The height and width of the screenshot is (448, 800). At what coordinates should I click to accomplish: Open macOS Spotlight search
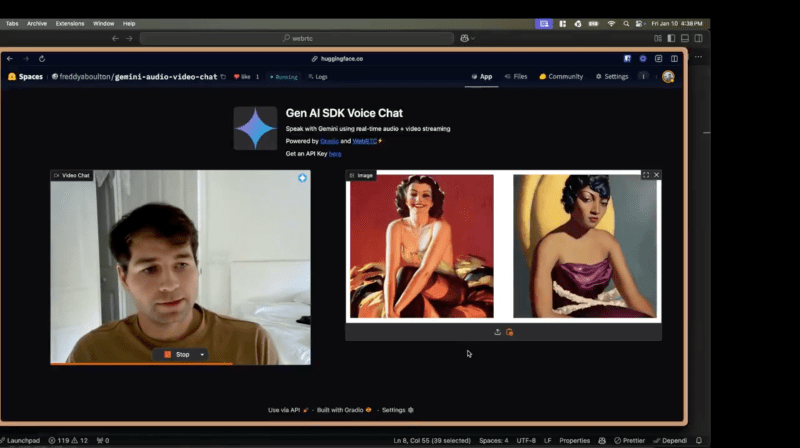tap(626, 23)
